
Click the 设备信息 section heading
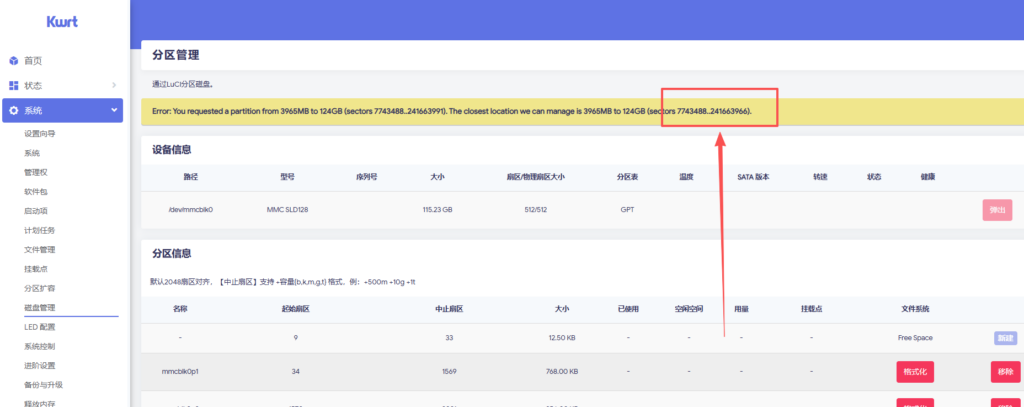point(172,150)
